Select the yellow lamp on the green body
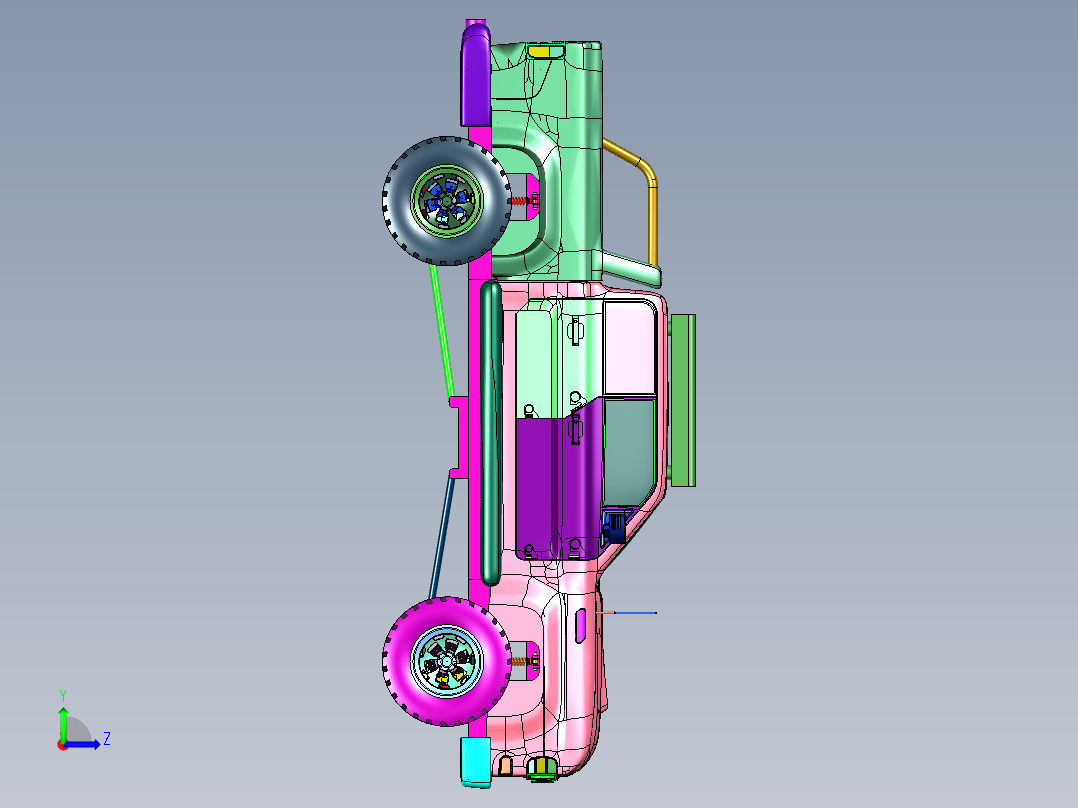1078x808 pixels. click(540, 52)
